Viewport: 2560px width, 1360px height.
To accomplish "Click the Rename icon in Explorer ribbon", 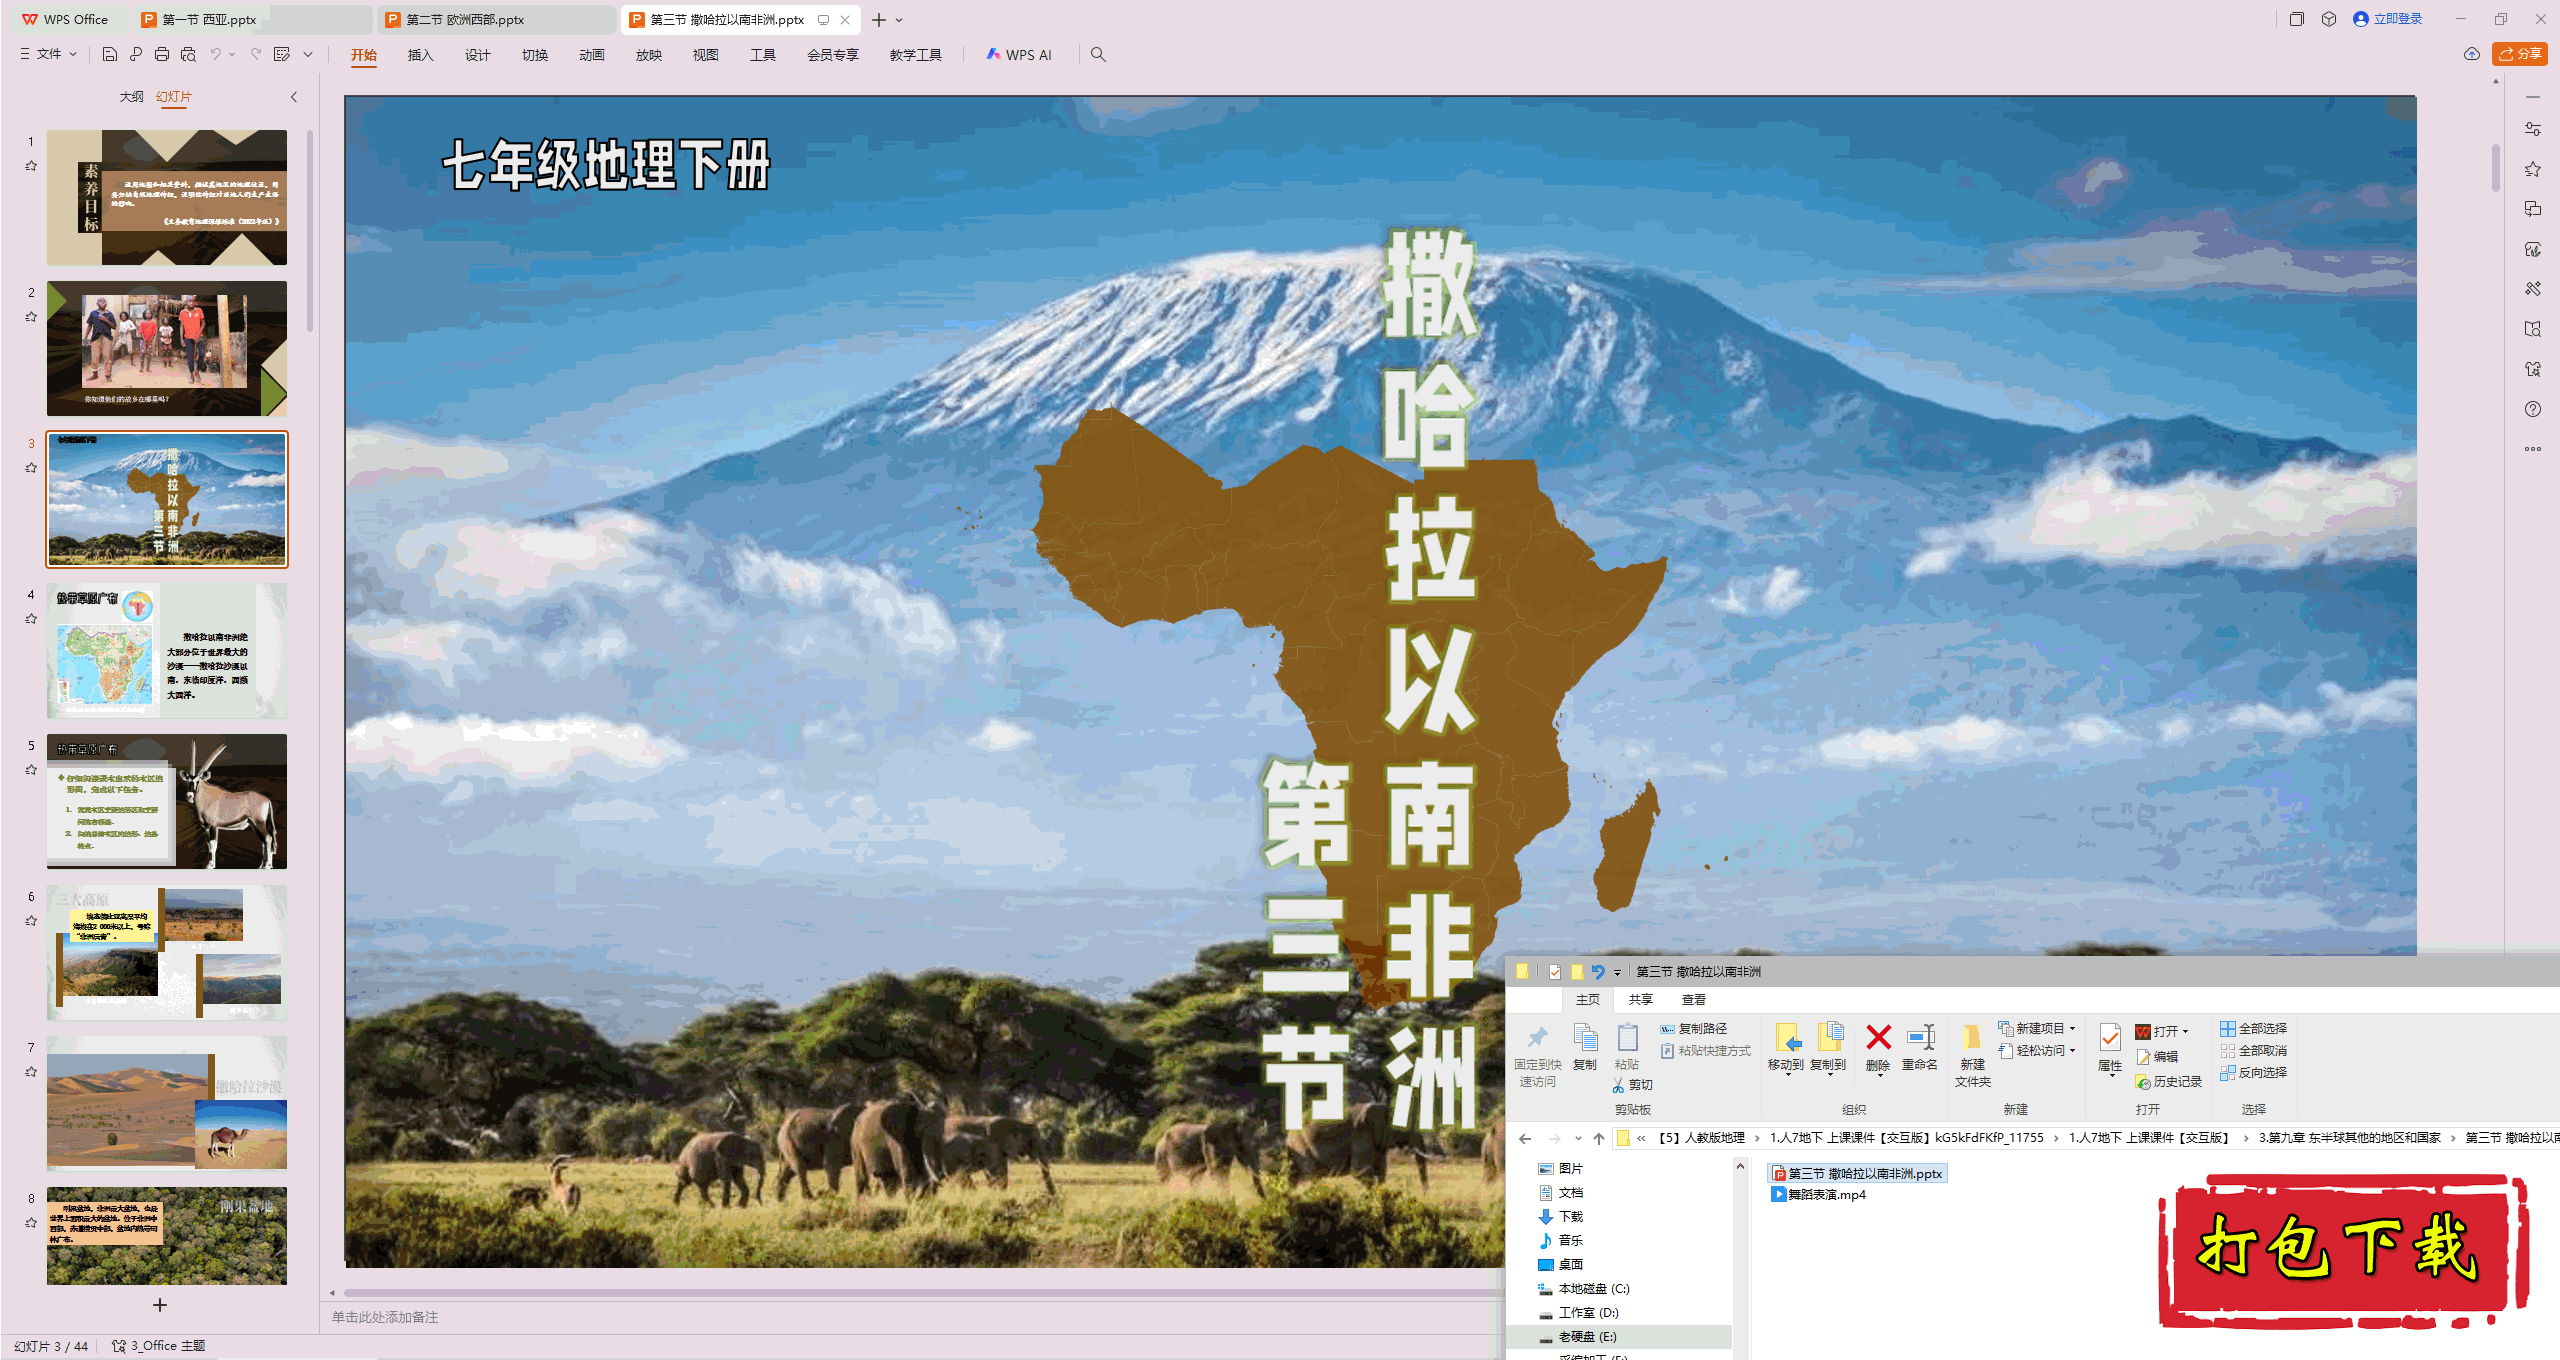I will coord(1920,1038).
